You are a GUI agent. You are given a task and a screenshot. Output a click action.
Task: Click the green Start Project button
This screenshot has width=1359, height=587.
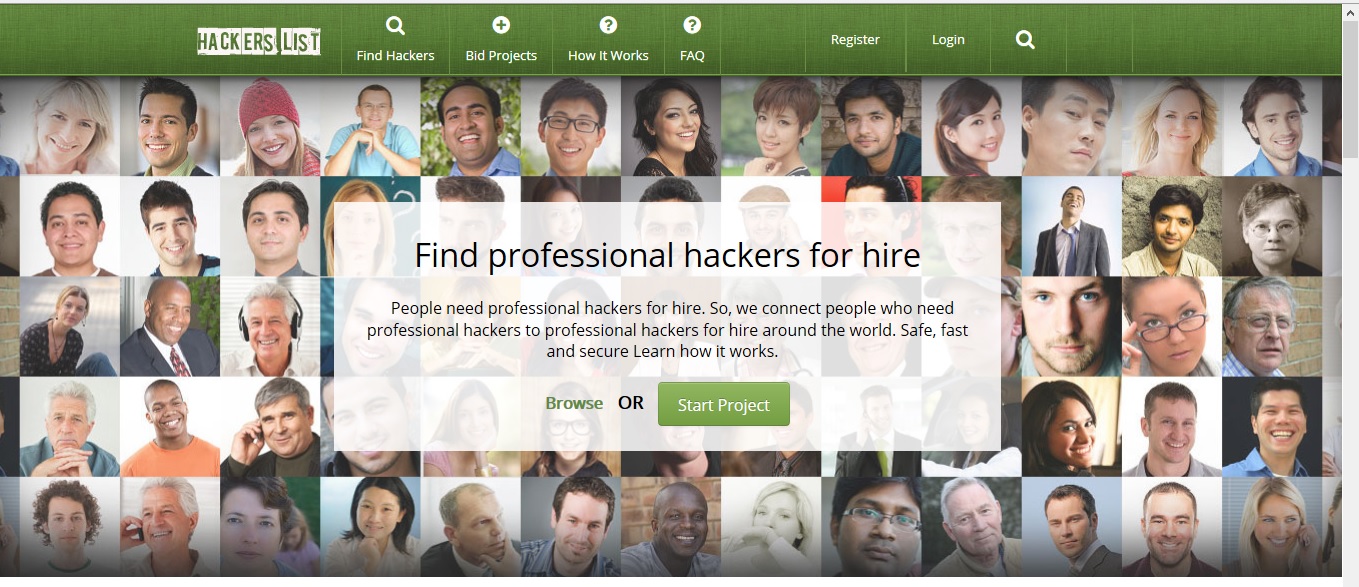coord(724,404)
